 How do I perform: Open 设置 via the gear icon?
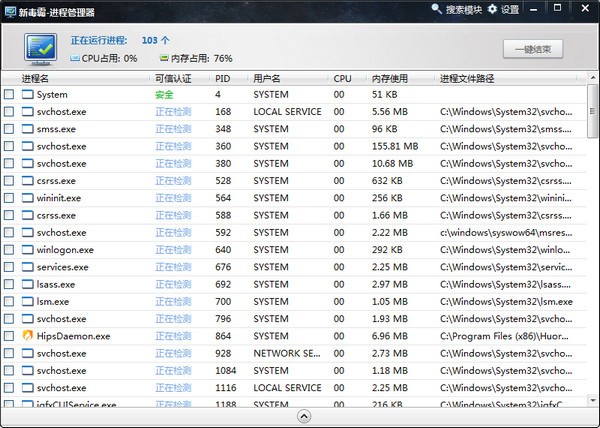[493, 10]
